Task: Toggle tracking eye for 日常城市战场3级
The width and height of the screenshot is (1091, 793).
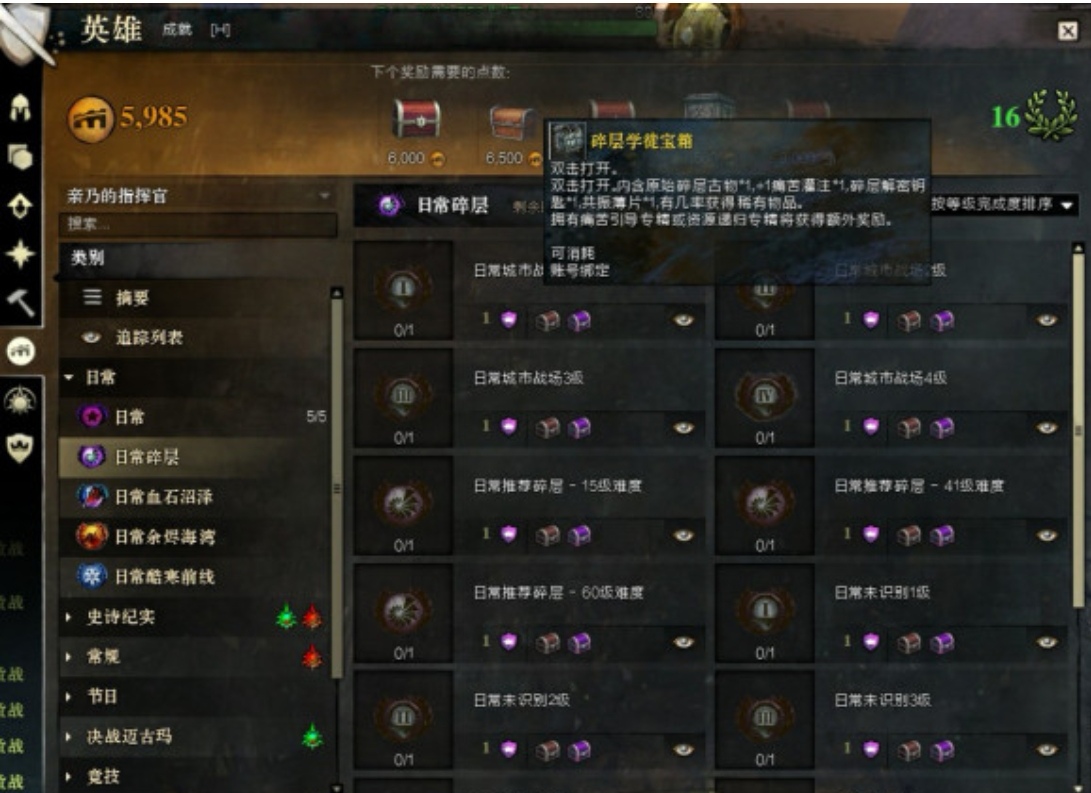Action: [x=683, y=427]
